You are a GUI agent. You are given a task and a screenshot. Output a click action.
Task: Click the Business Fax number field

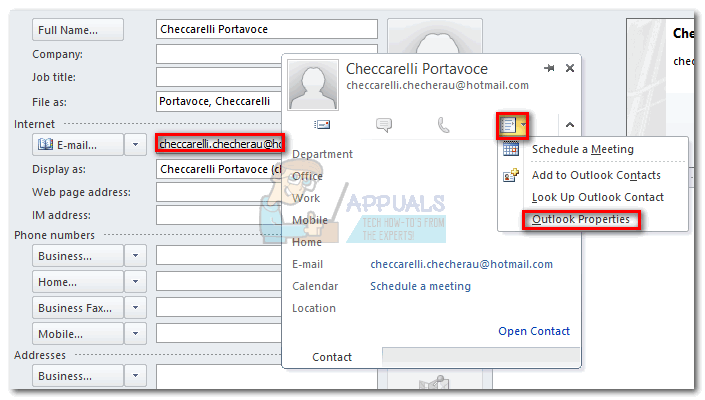tap(219, 307)
